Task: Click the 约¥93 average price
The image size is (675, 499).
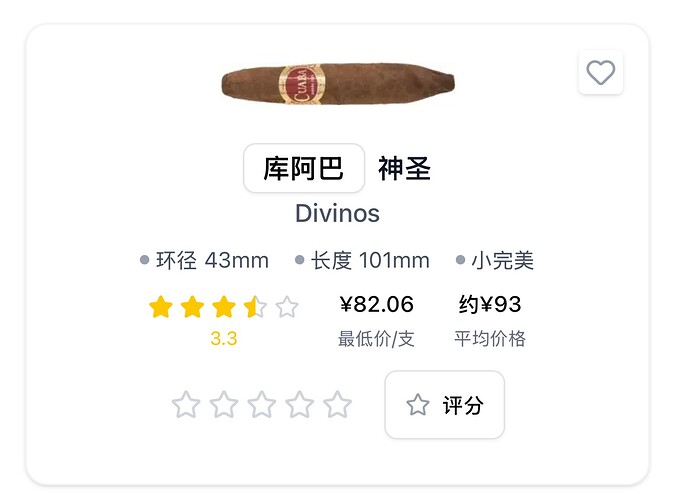Action: pos(490,304)
